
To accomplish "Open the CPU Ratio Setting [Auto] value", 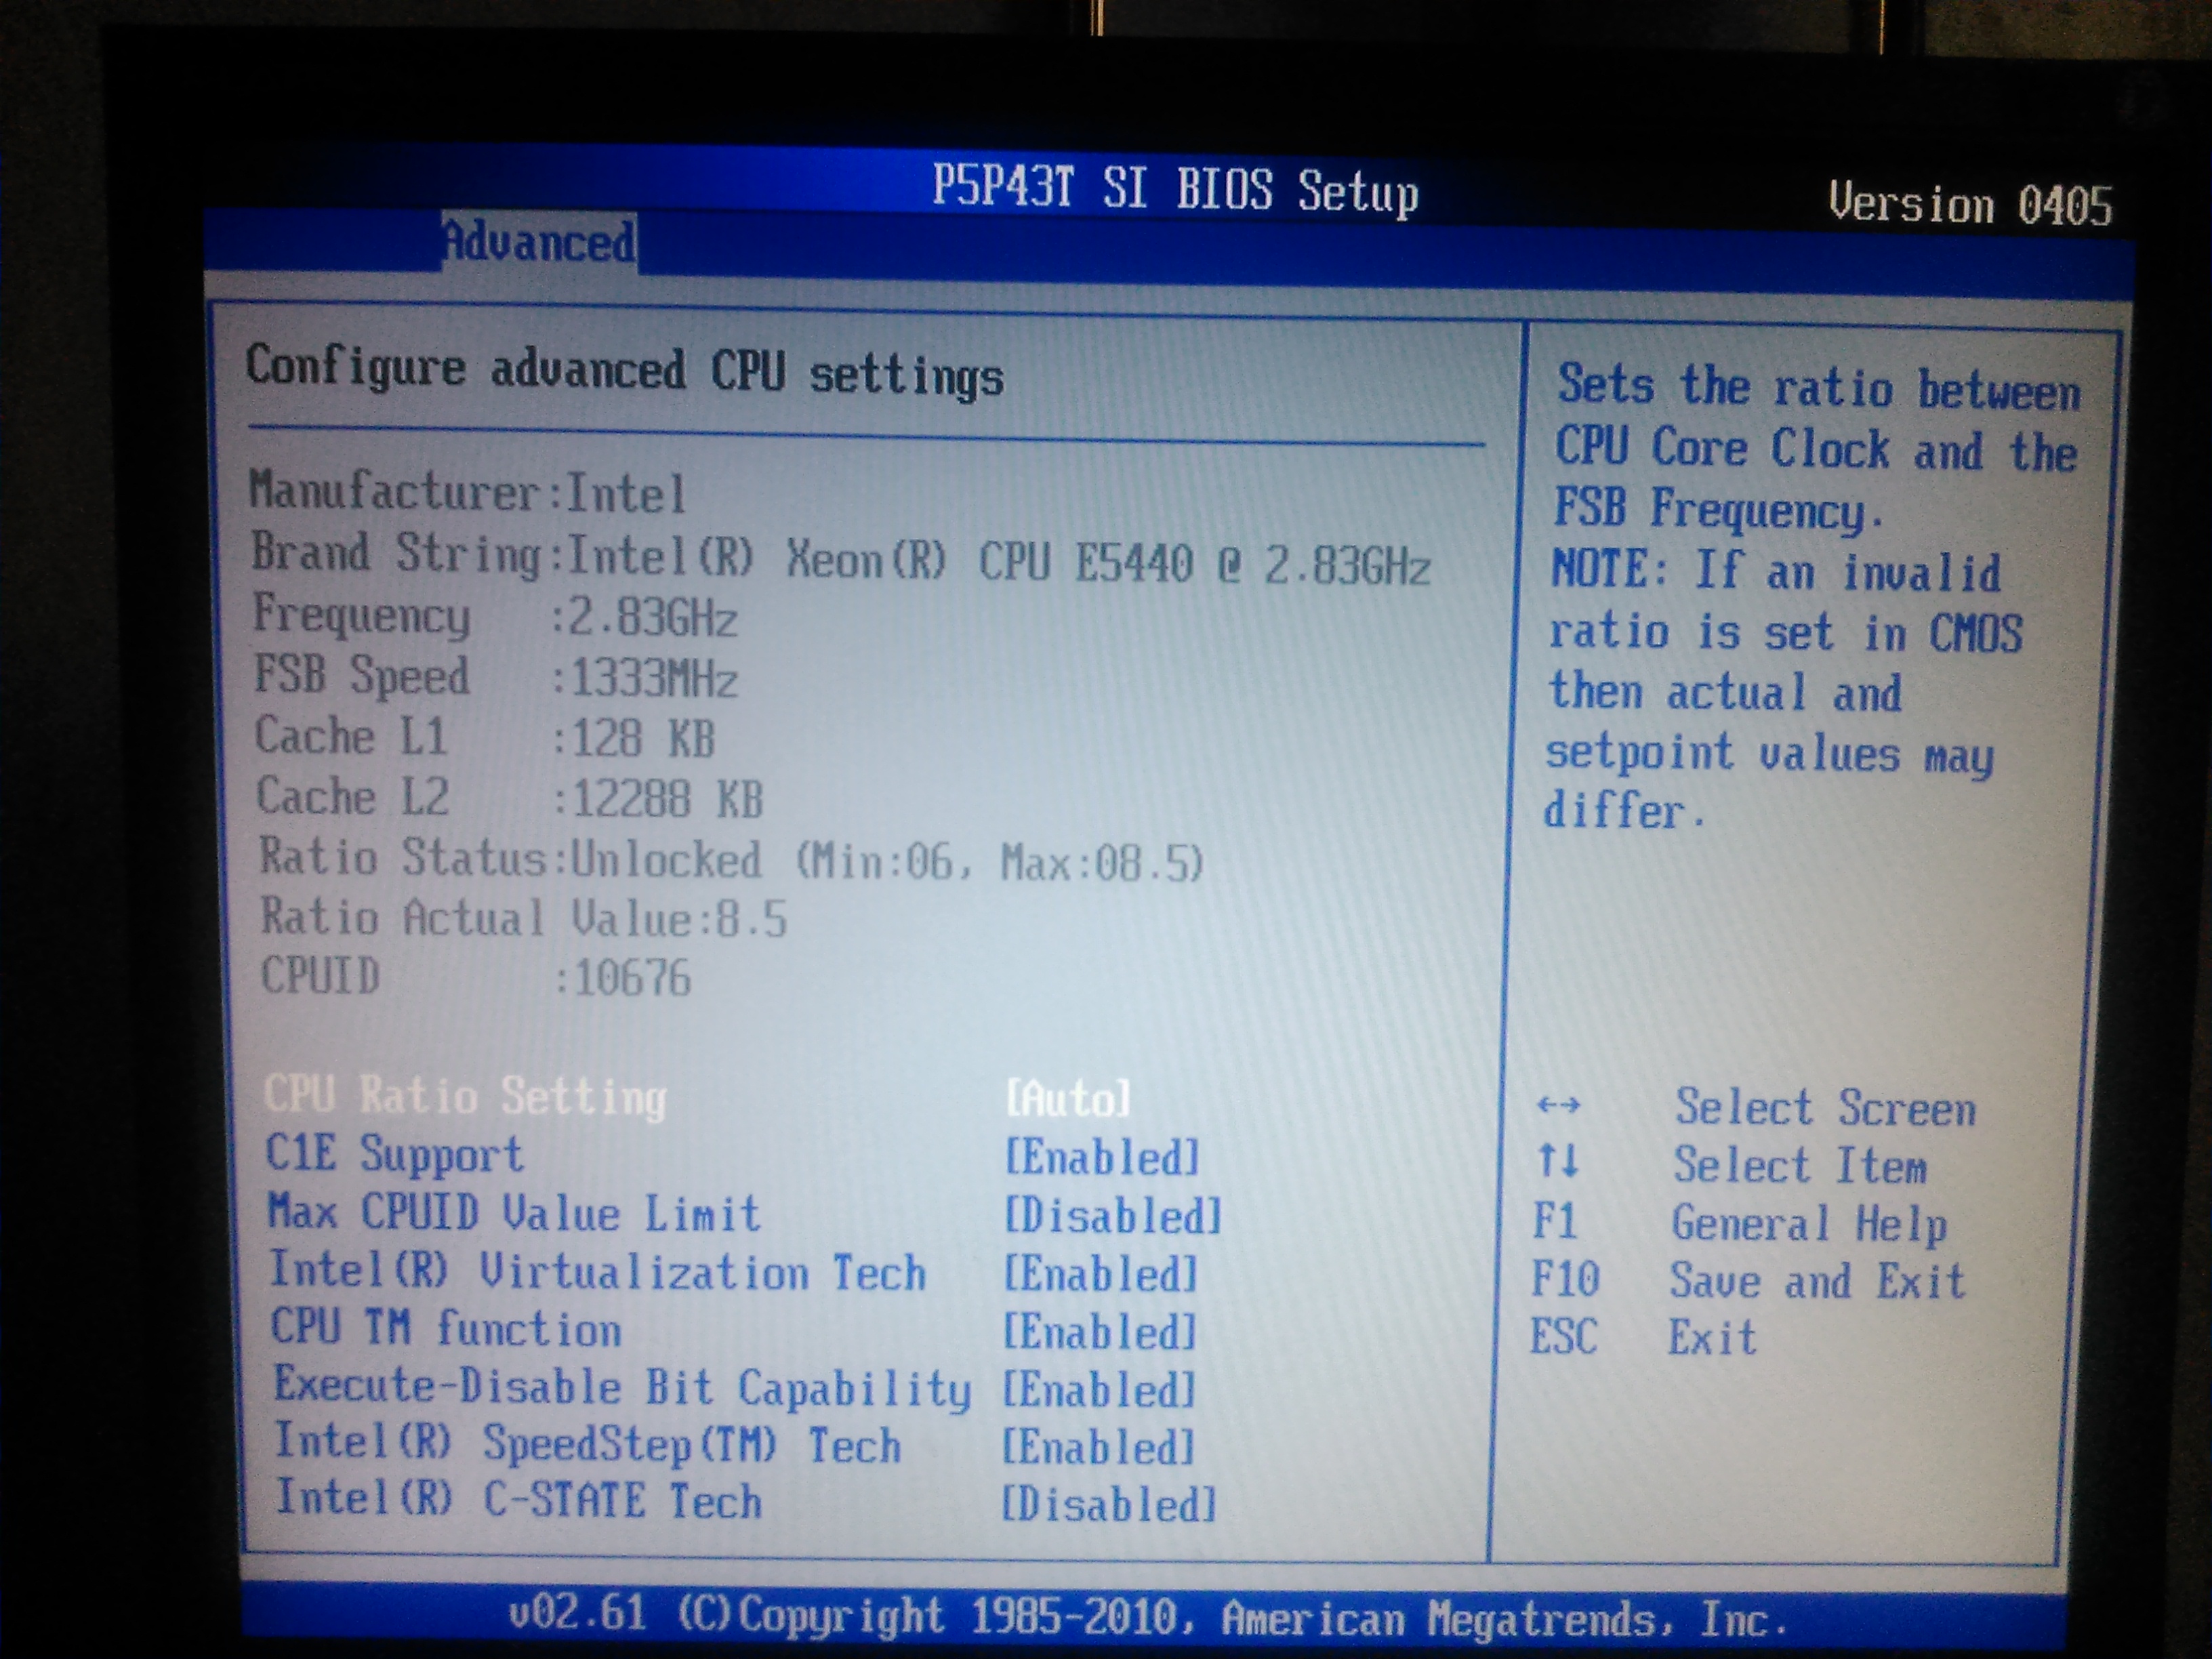I will point(1067,1099).
